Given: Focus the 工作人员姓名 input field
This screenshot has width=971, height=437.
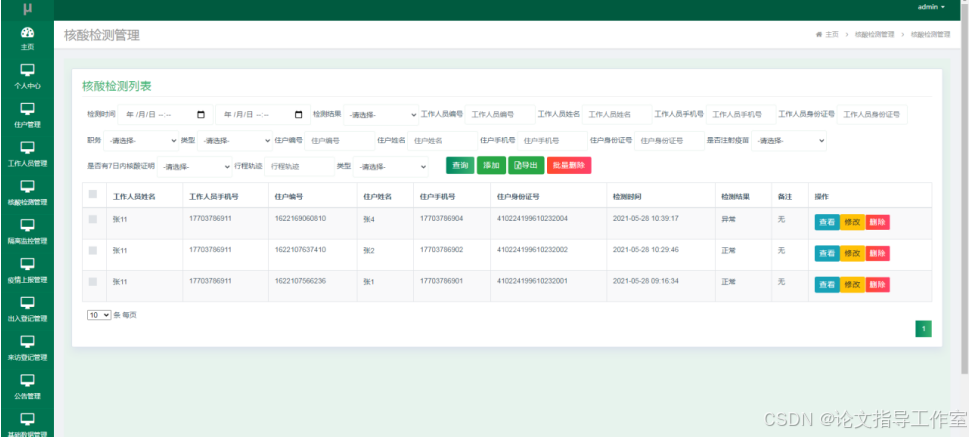Looking at the screenshot, I should click(617, 115).
